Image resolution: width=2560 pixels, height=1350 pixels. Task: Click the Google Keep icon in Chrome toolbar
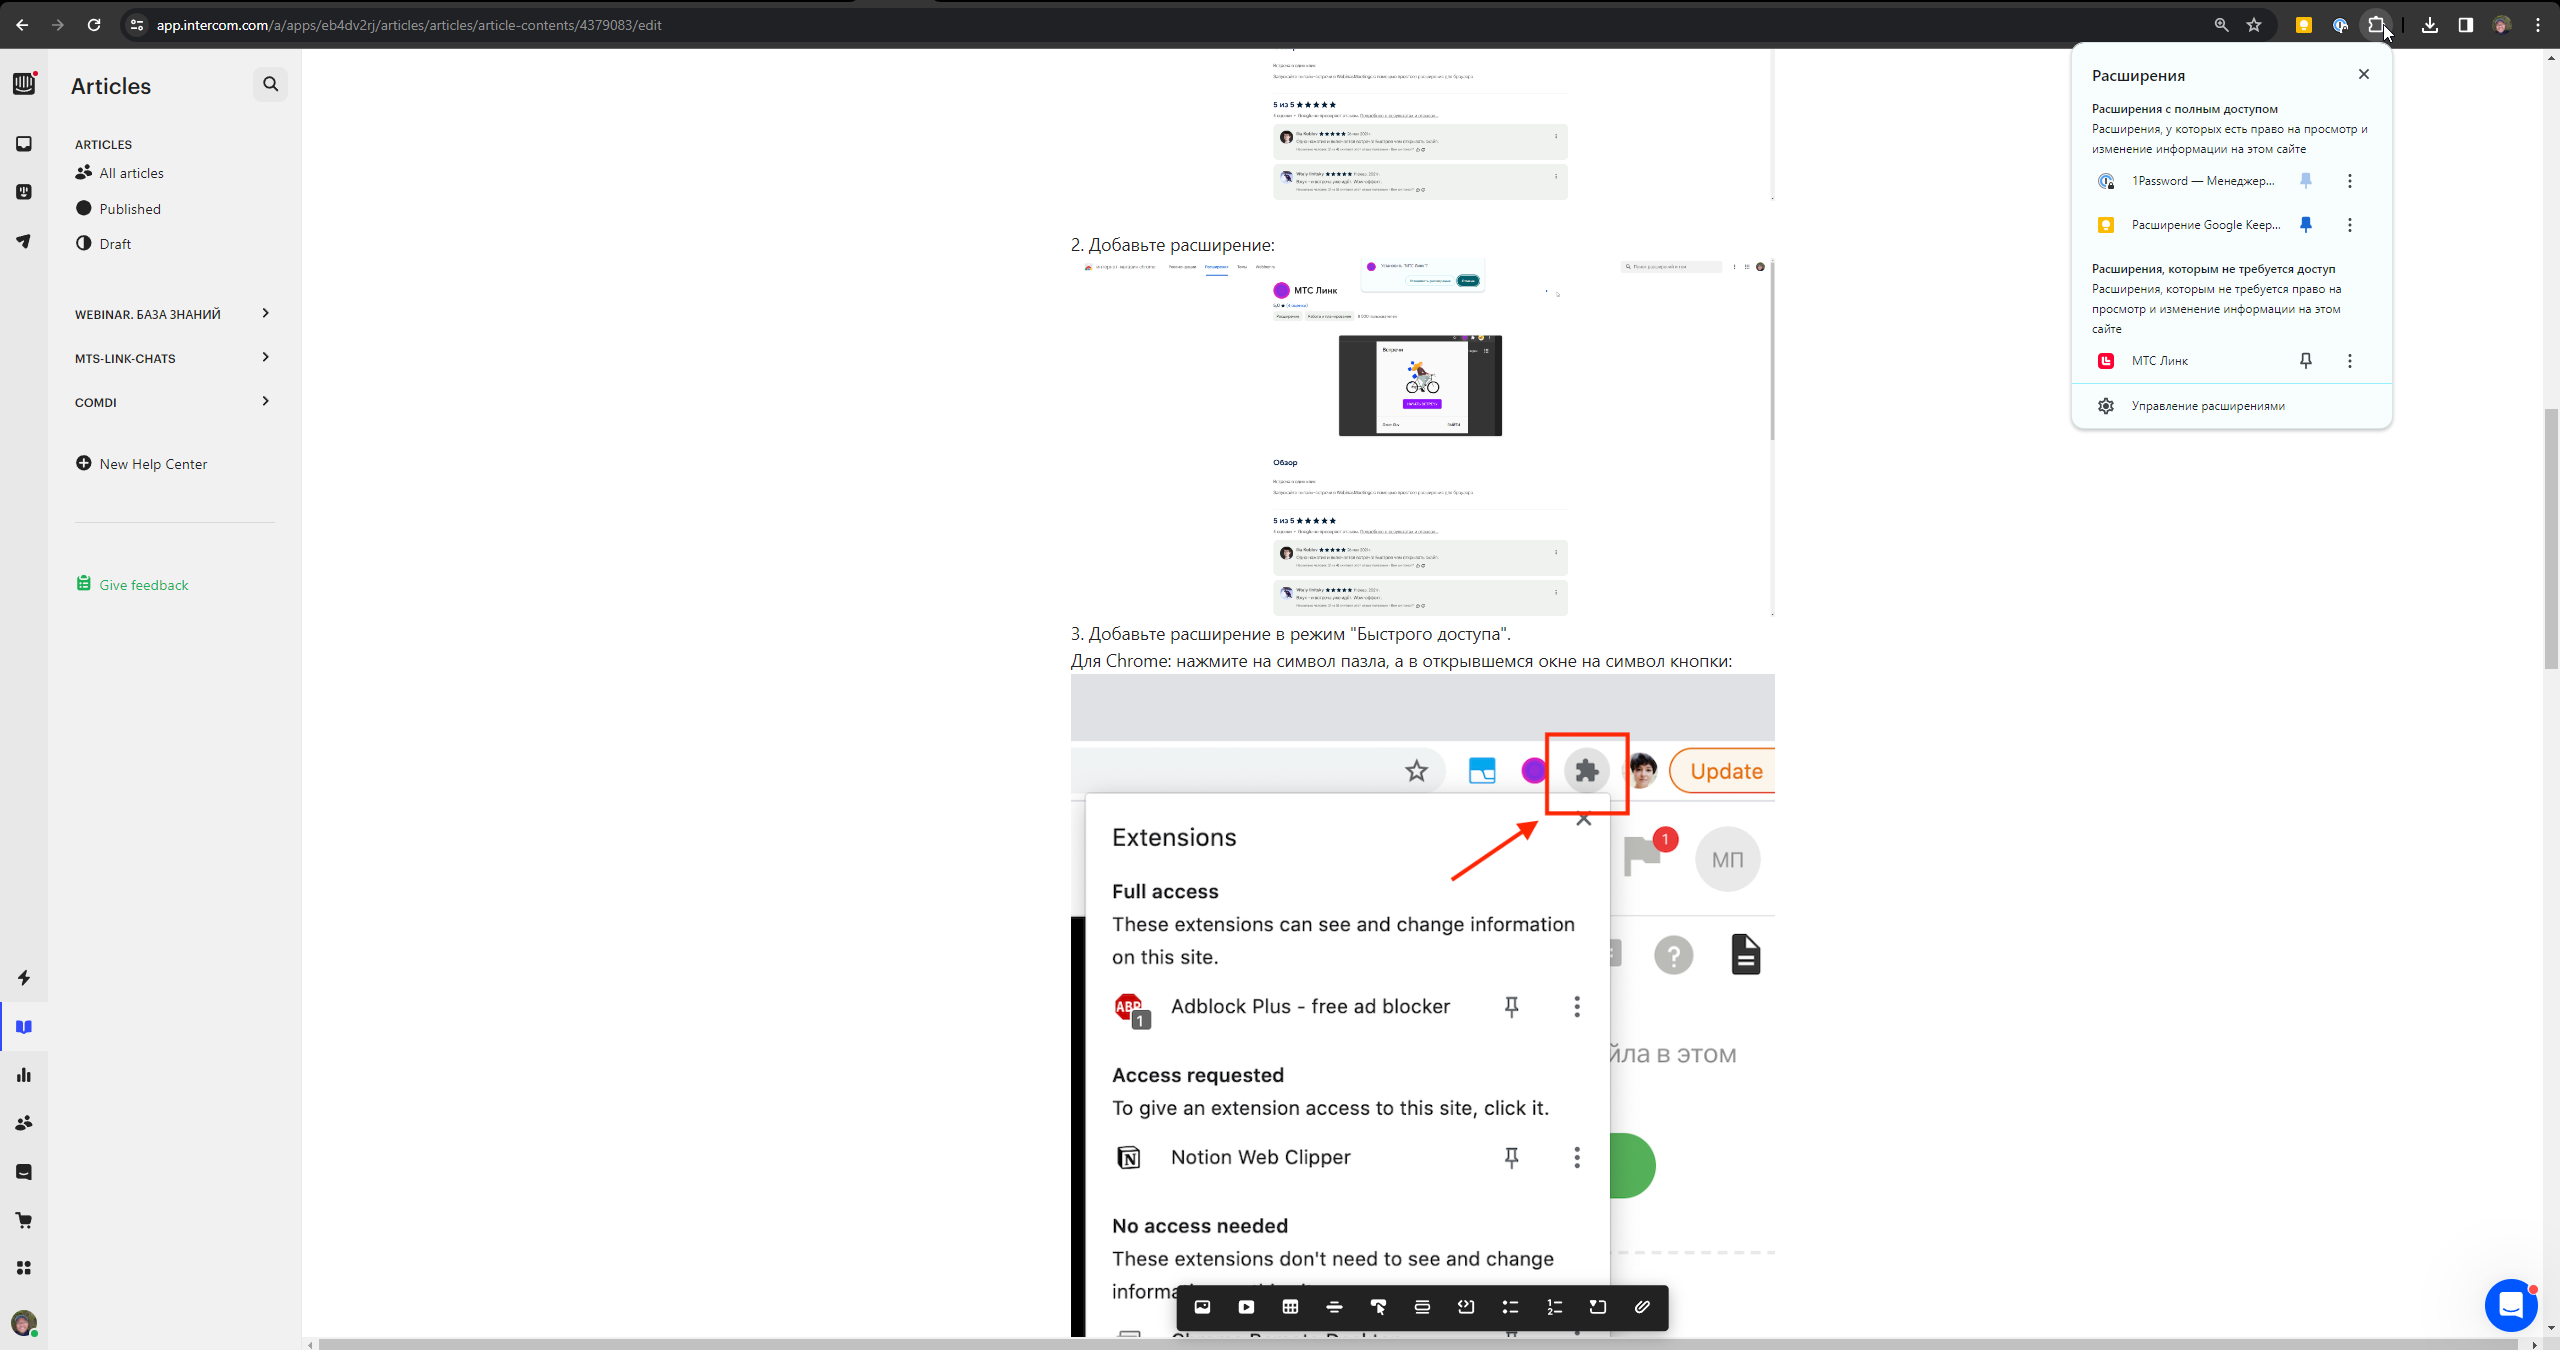pyautogui.click(x=2304, y=25)
